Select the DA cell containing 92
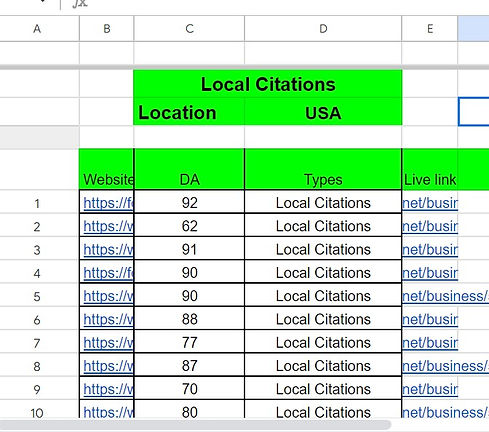The image size is (489, 432). click(x=189, y=202)
